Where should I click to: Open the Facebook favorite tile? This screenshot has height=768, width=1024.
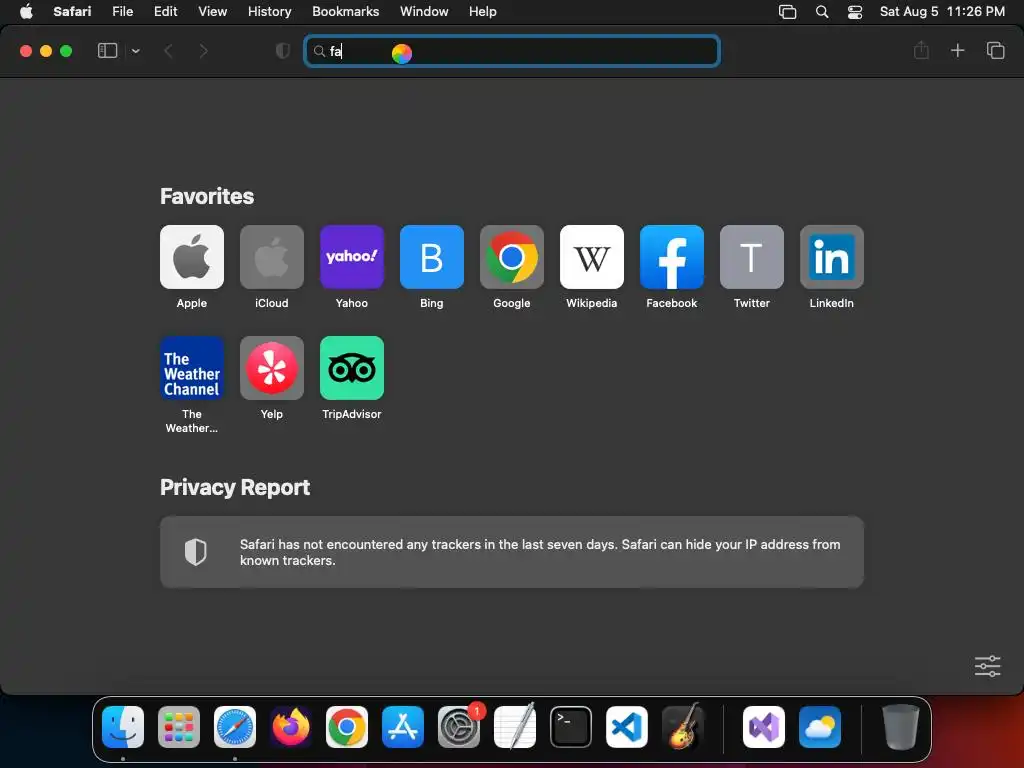671,257
